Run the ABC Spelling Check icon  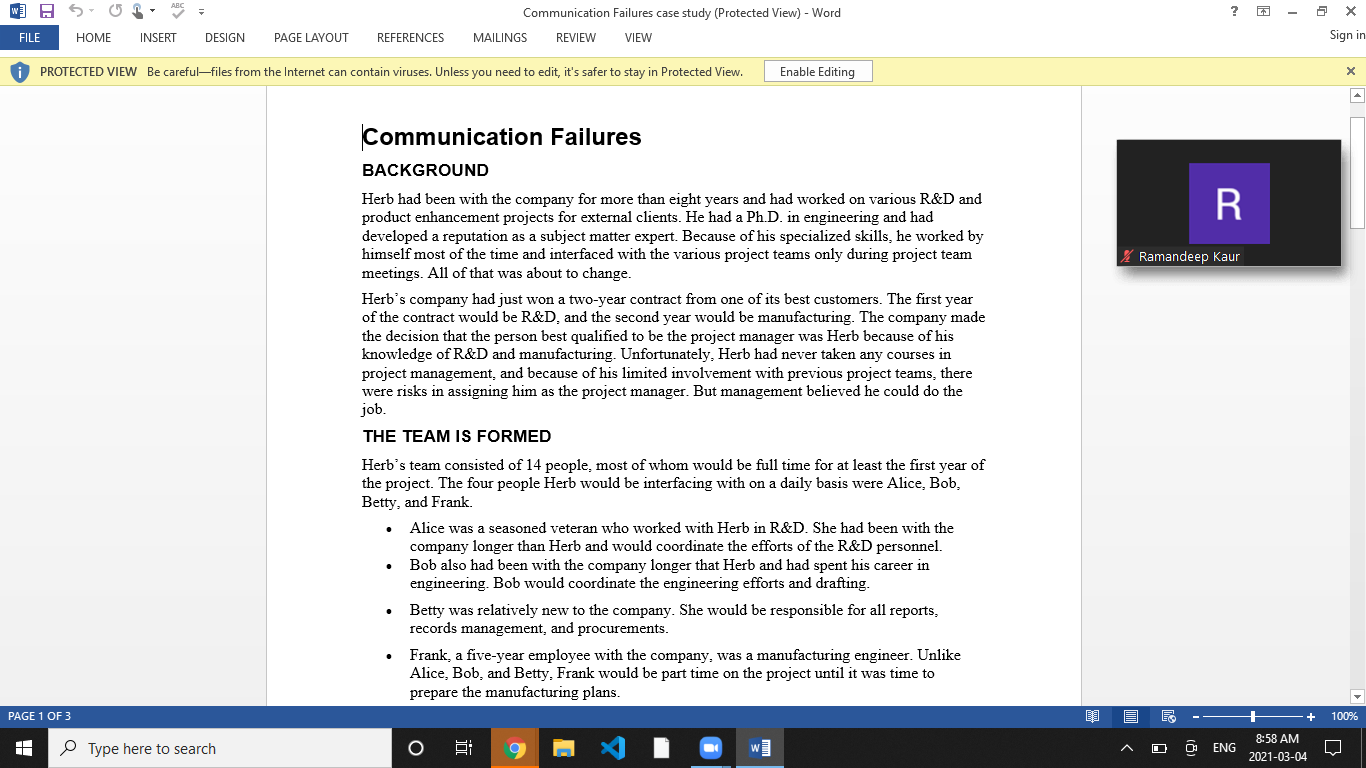177,11
